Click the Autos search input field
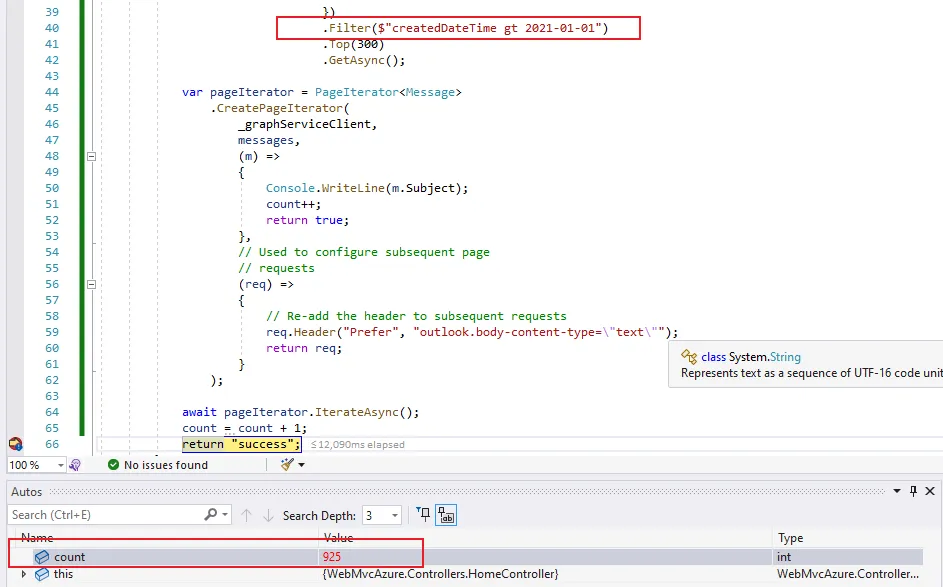The height and width of the screenshot is (587, 943). pos(105,515)
